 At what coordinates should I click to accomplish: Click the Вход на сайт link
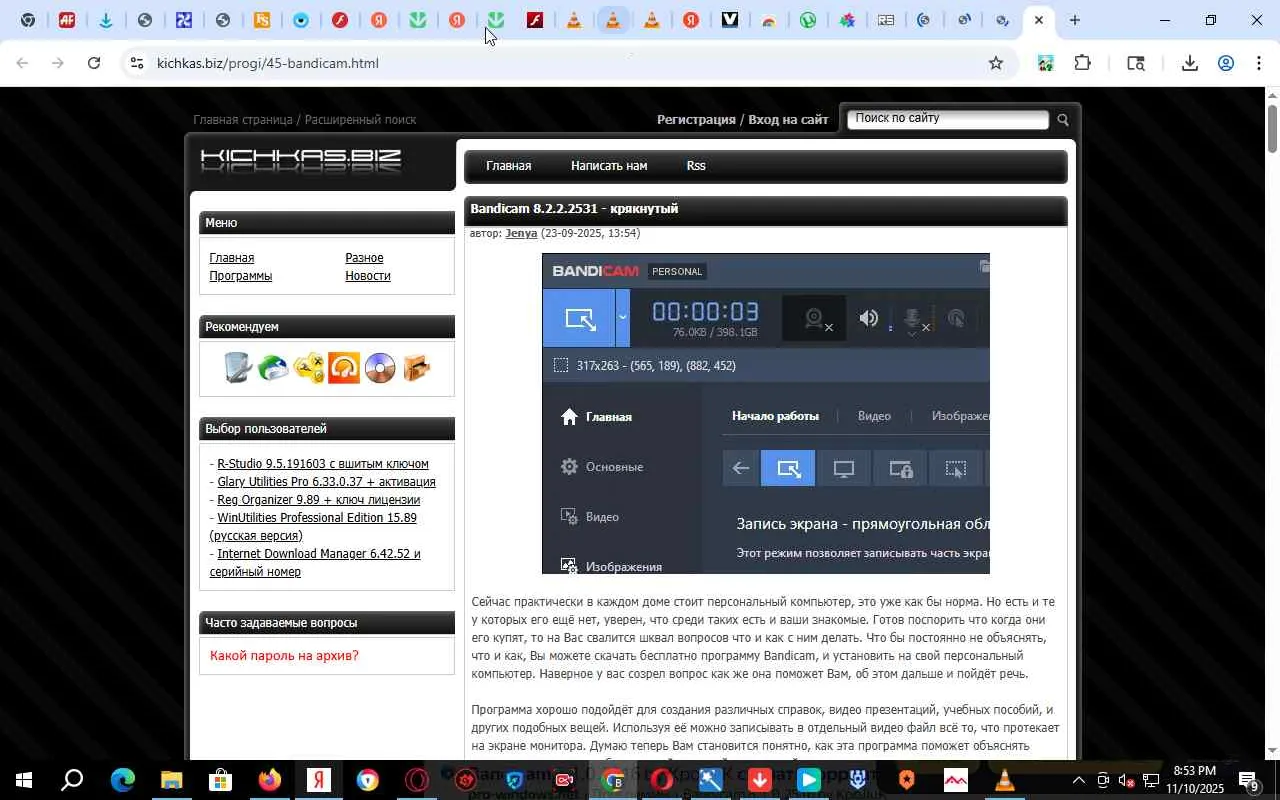(x=788, y=120)
